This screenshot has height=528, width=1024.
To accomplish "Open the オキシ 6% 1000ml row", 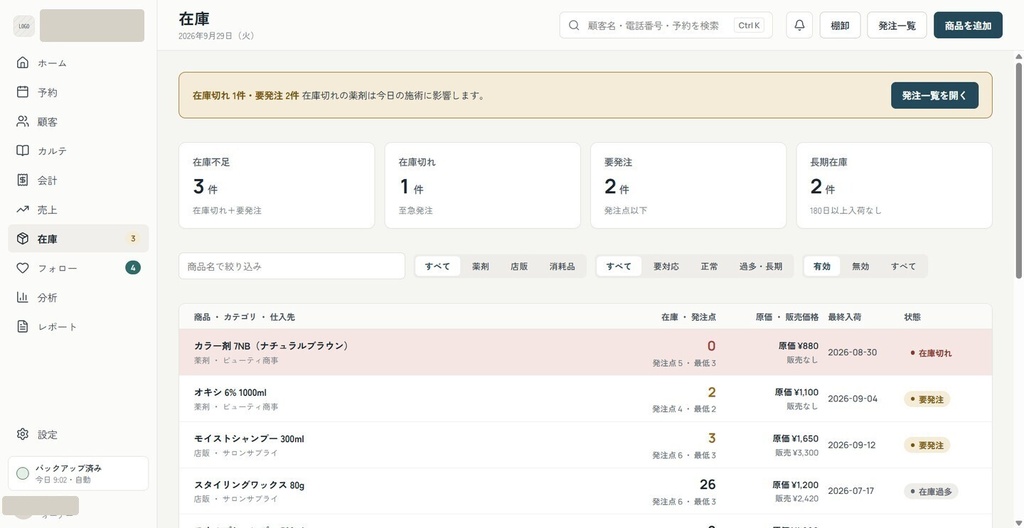I will point(585,399).
